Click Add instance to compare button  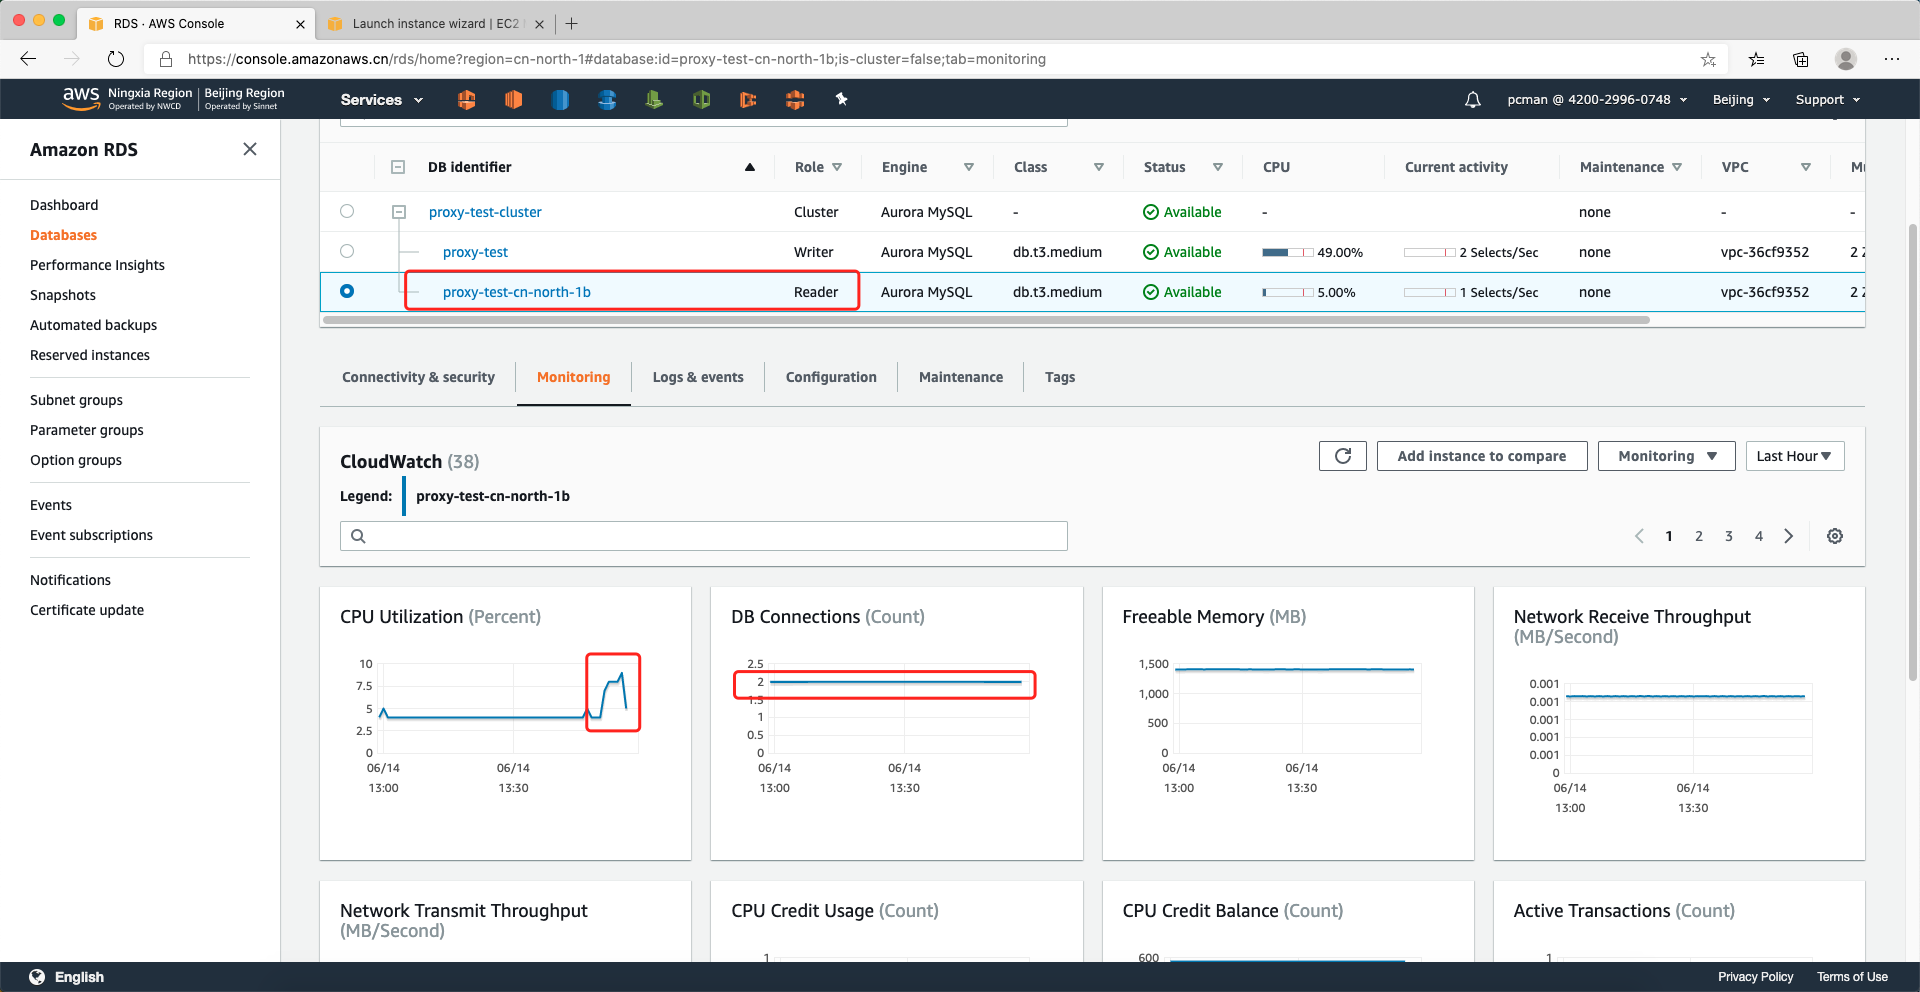[1481, 456]
